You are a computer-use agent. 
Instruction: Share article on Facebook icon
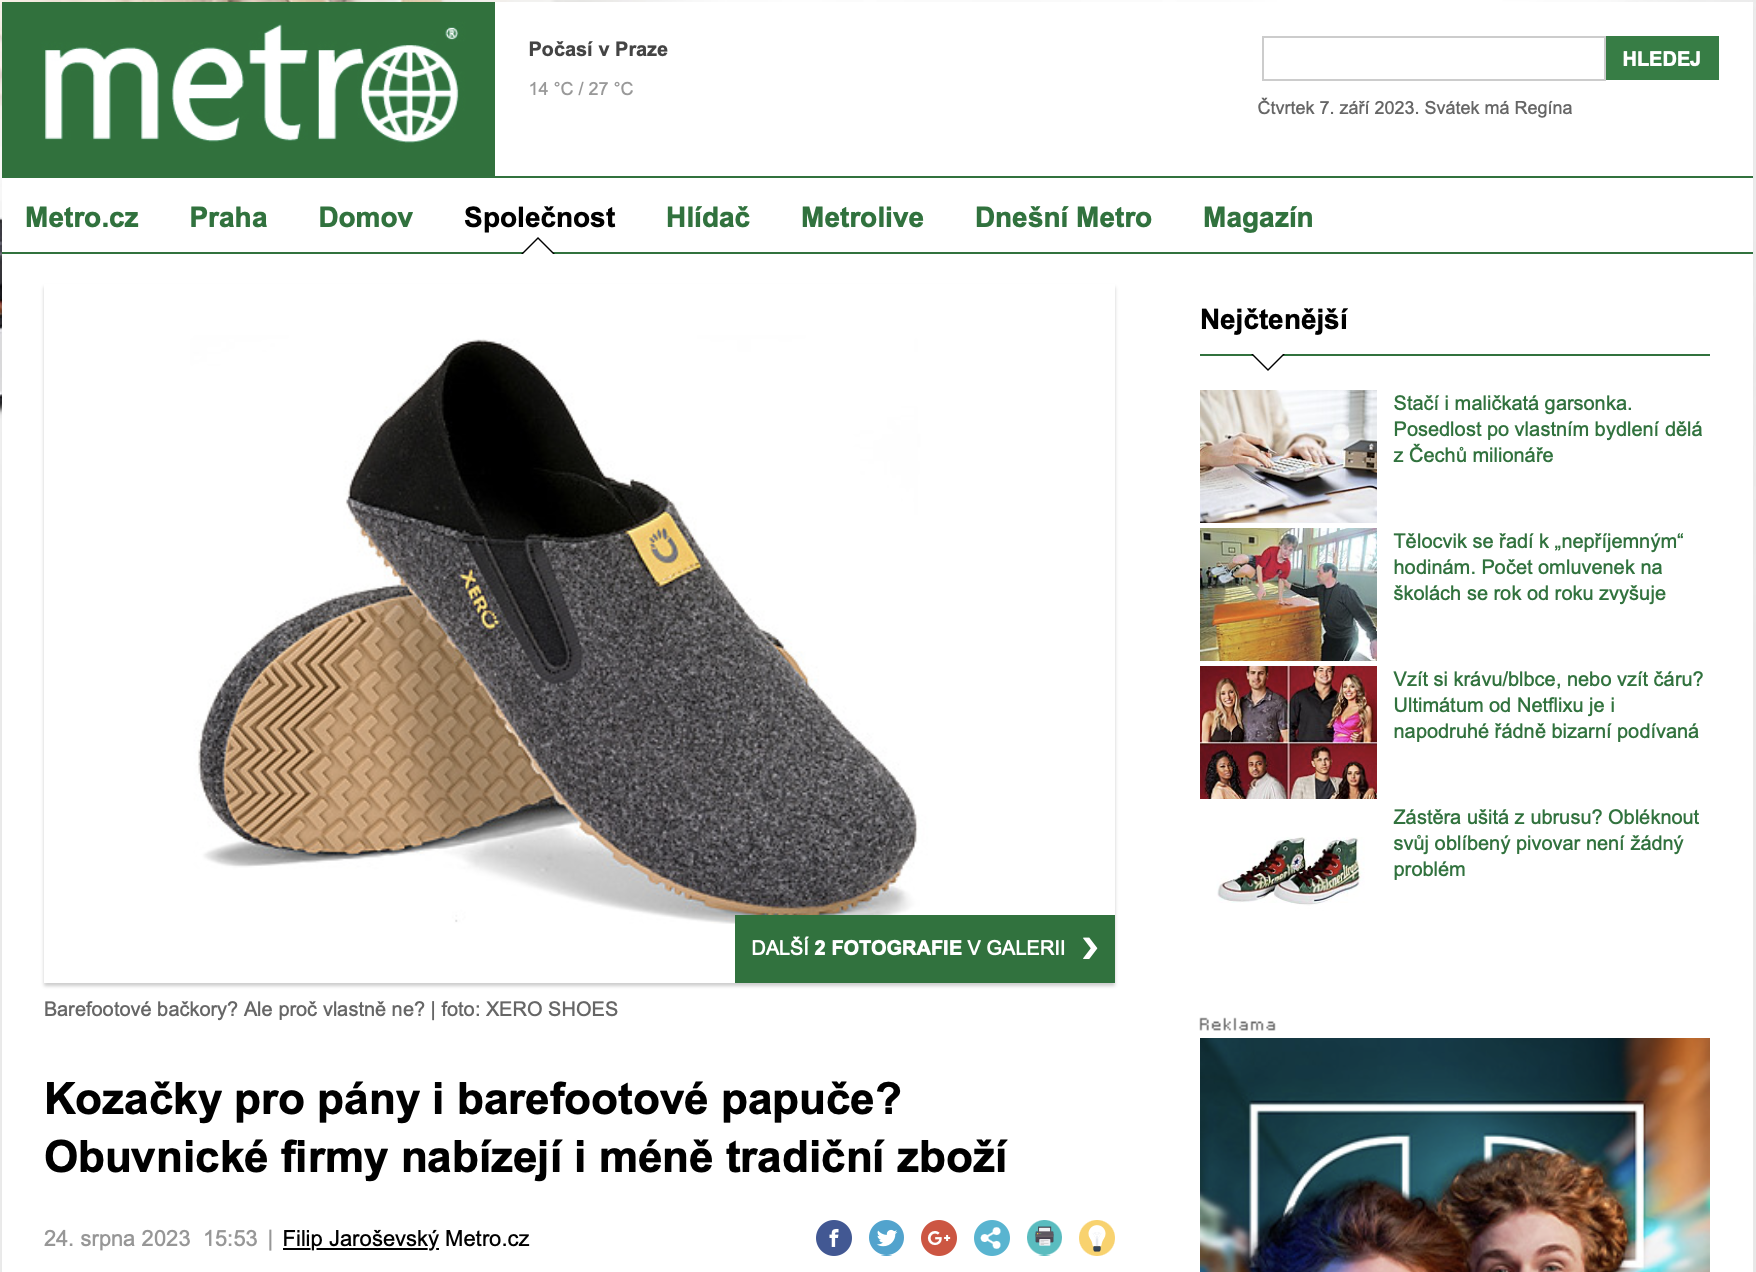[x=834, y=1238]
